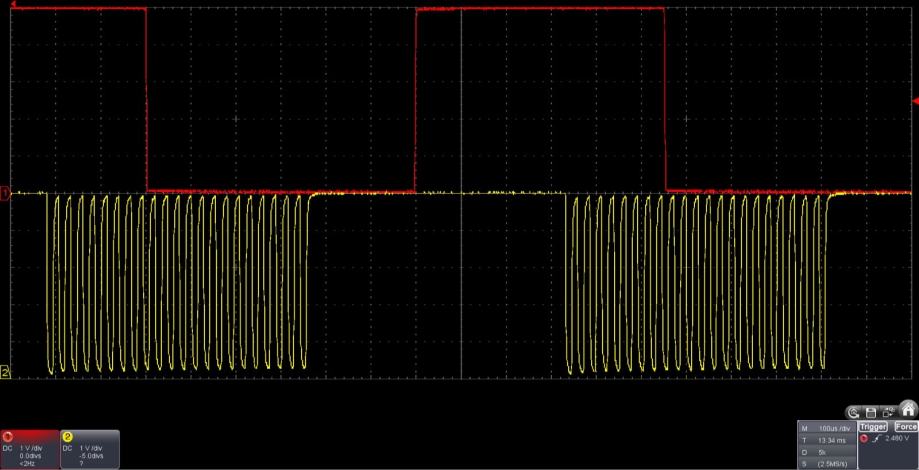
Task: Click the save floppy disk icon
Action: click(871, 413)
